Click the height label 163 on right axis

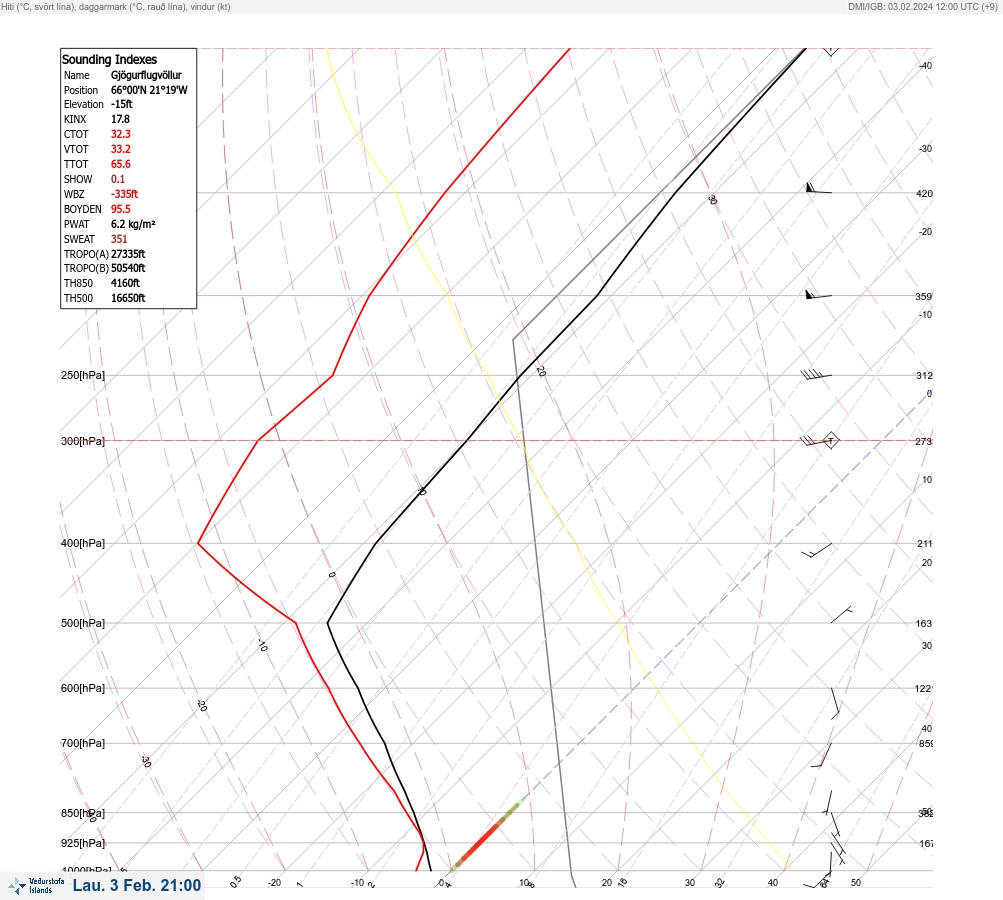point(924,623)
